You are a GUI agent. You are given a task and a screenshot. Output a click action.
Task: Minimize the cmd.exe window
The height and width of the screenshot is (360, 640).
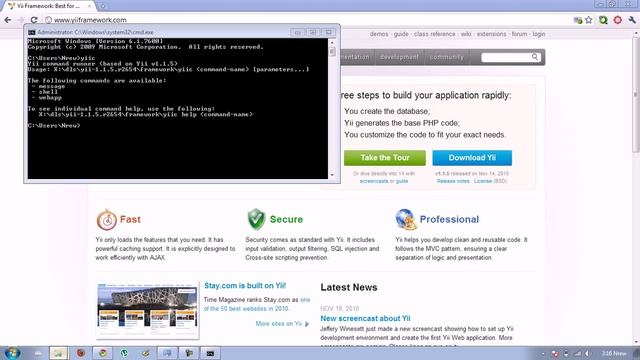(298, 32)
